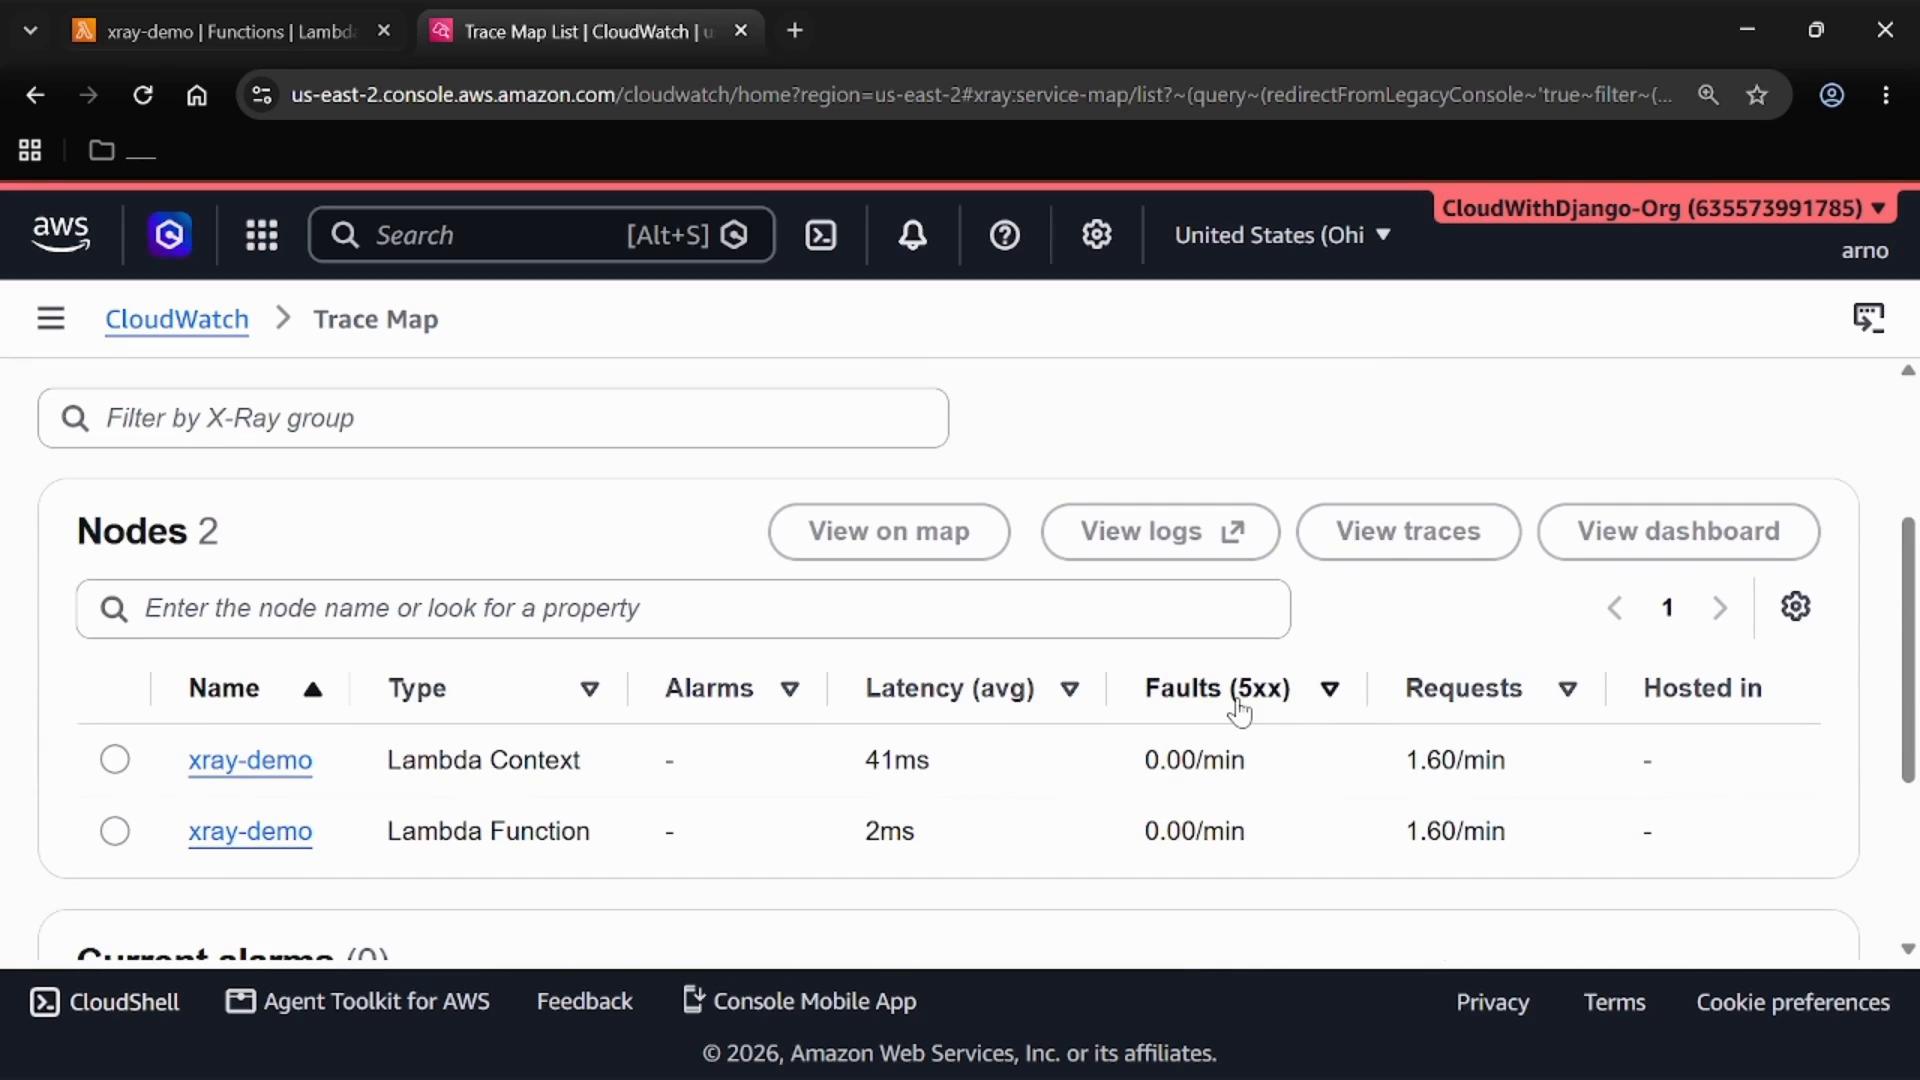Open the CloudWatch breadcrumb link
Image resolution: width=1920 pixels, height=1080 pixels.
click(x=177, y=319)
